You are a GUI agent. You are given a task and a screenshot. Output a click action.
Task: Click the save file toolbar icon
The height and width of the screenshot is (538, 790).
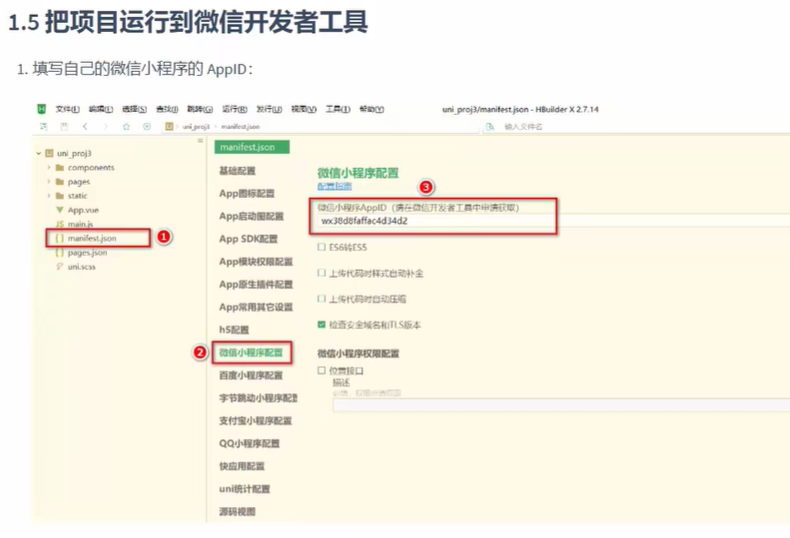64,126
